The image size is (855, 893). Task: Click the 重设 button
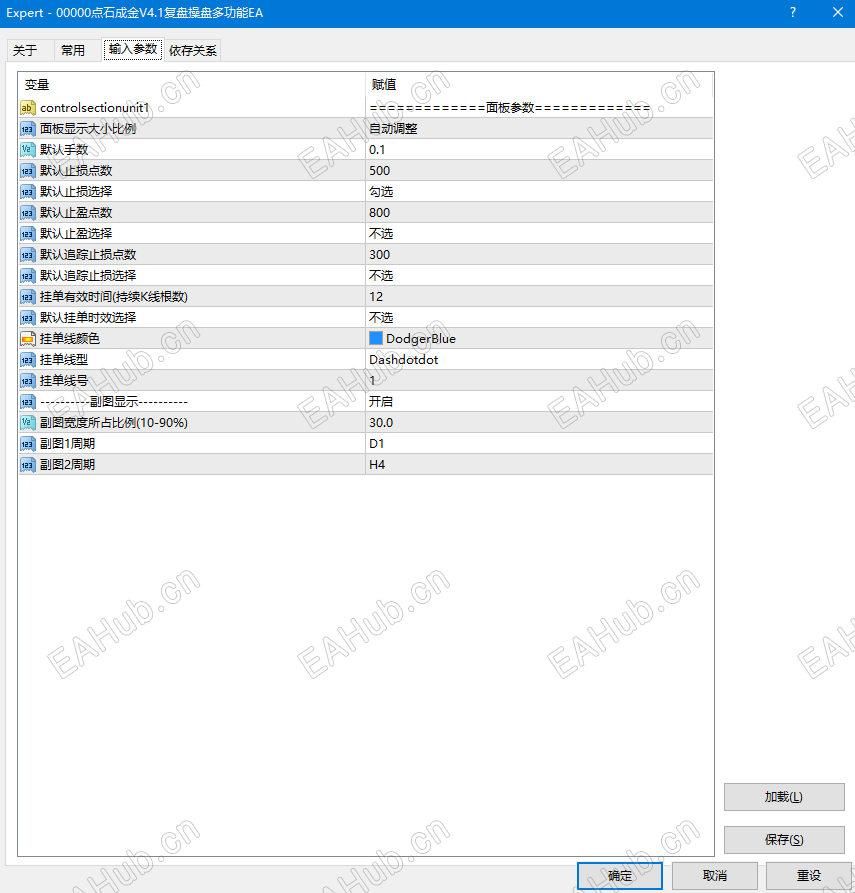[809, 876]
